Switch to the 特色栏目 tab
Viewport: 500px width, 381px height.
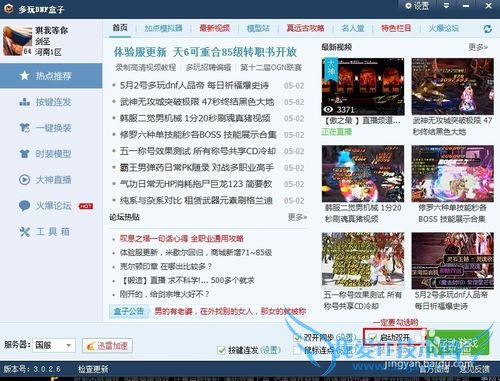(x=396, y=28)
